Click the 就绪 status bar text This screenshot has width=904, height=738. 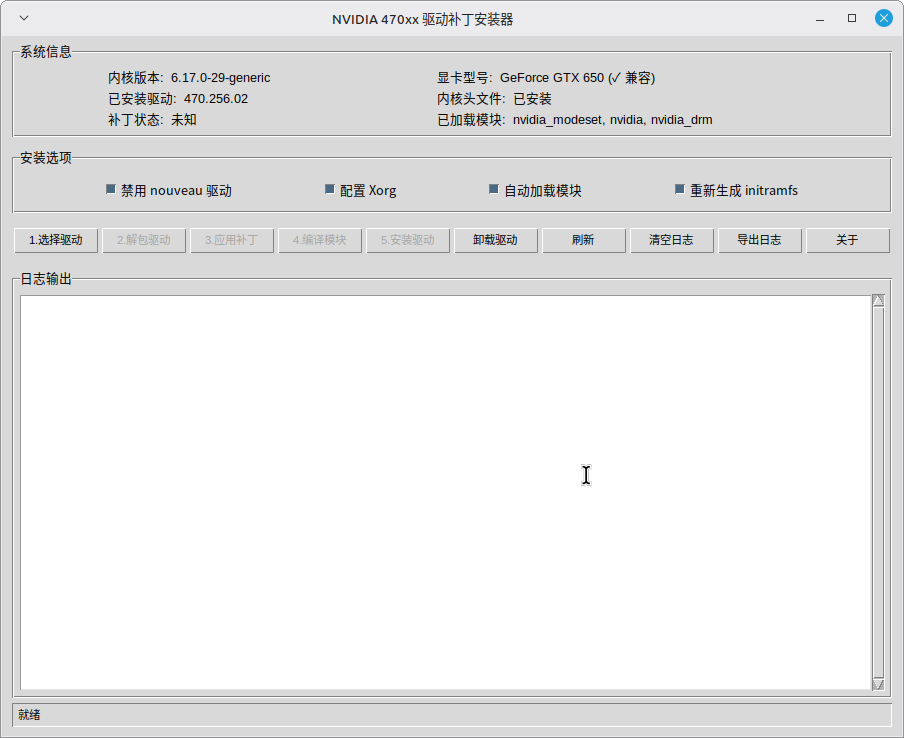(29, 715)
